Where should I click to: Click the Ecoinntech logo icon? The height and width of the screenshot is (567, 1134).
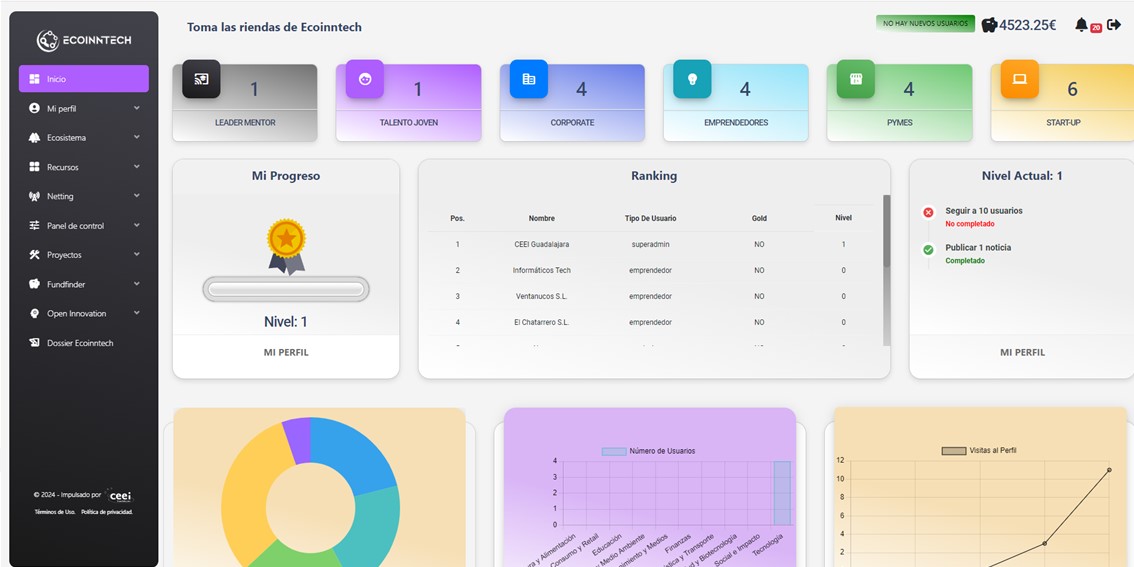click(48, 40)
